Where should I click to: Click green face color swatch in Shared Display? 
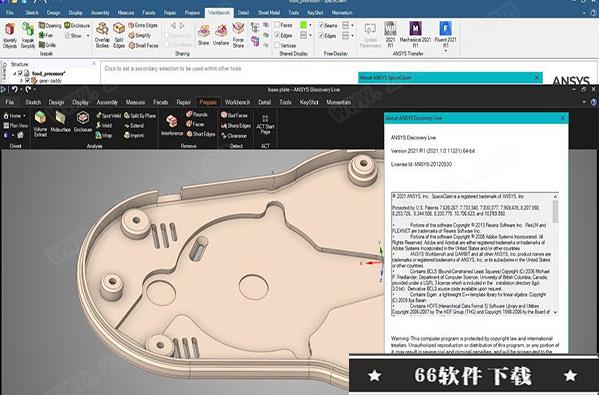[303, 25]
